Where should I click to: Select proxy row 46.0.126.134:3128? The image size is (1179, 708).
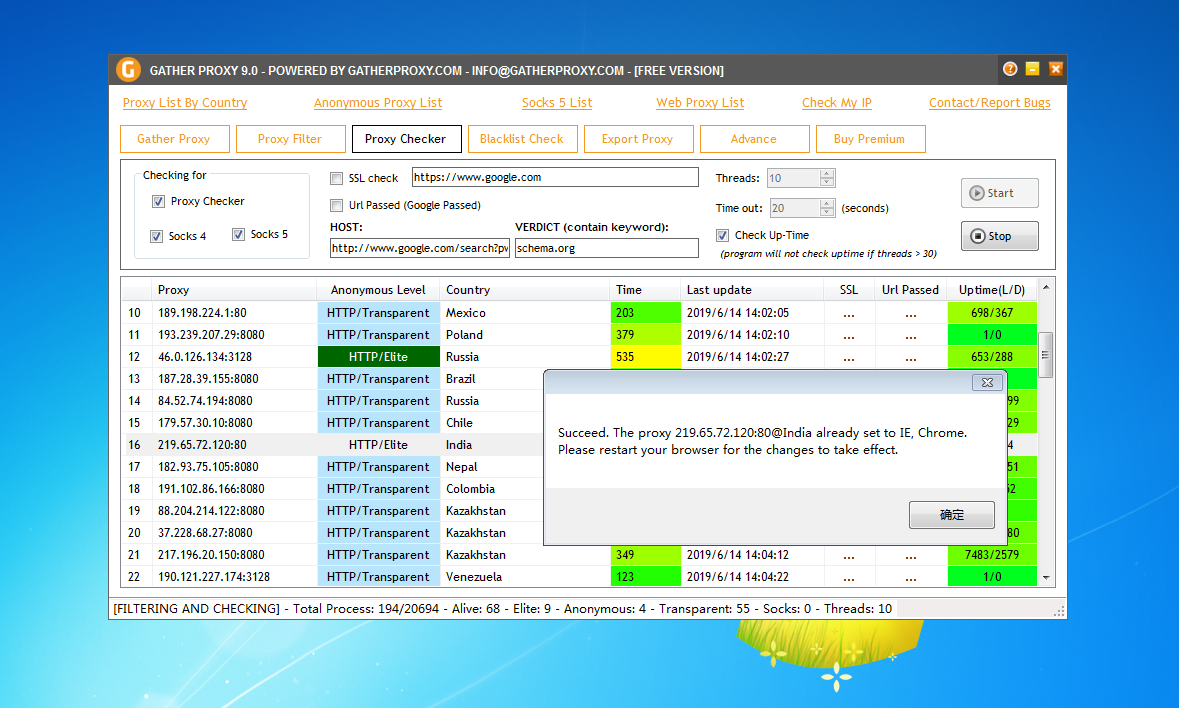click(580, 357)
